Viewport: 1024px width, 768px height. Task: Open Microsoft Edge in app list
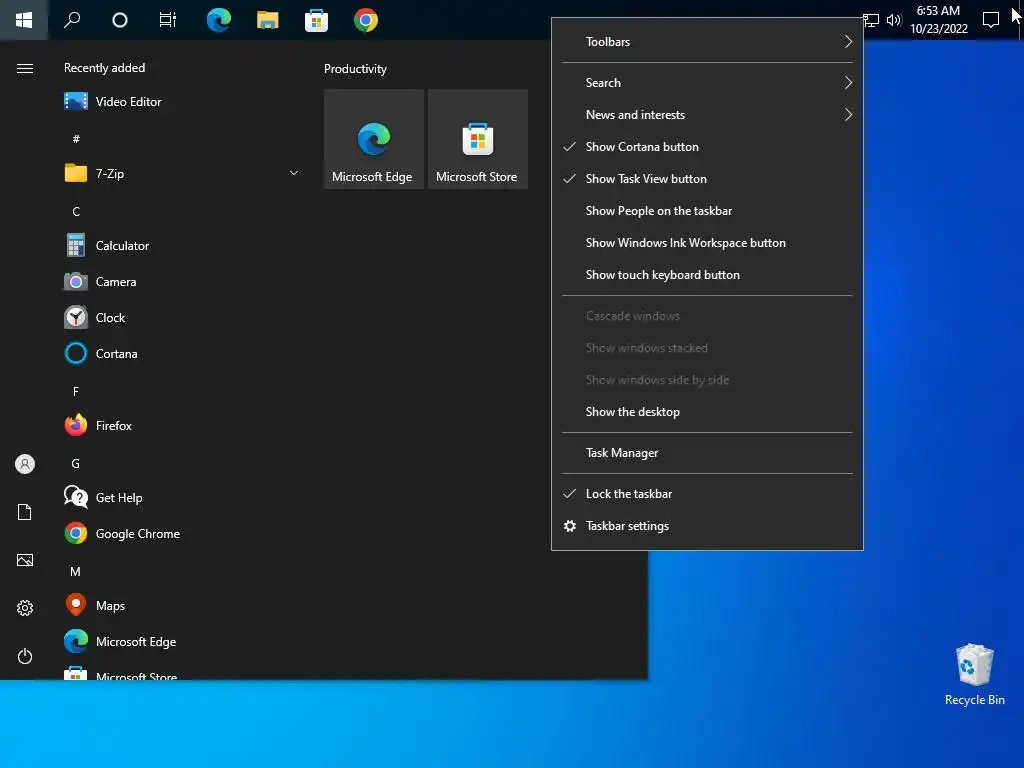[183, 642]
